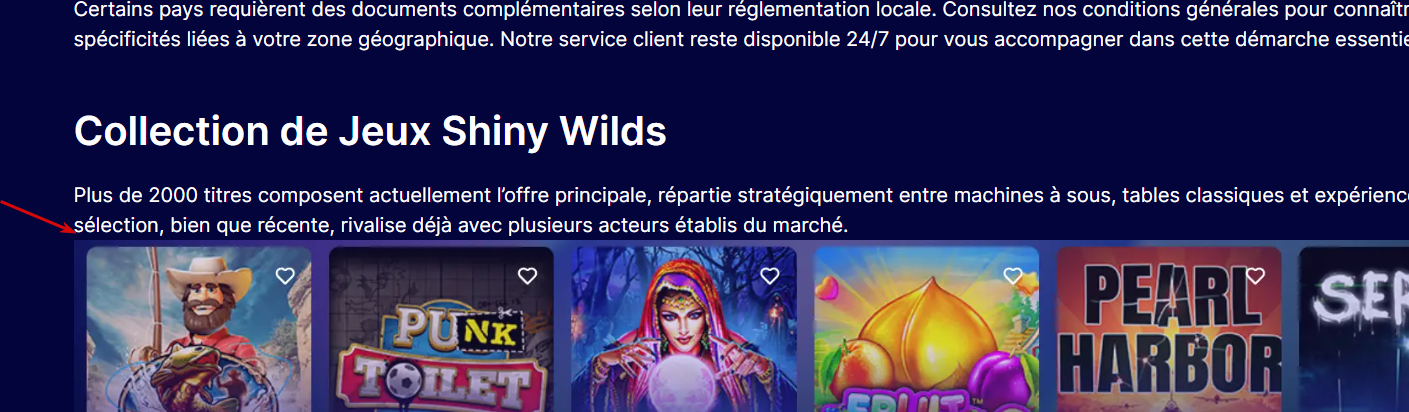Click the Collection de Jeux Shiny Wilds heading

tap(370, 131)
